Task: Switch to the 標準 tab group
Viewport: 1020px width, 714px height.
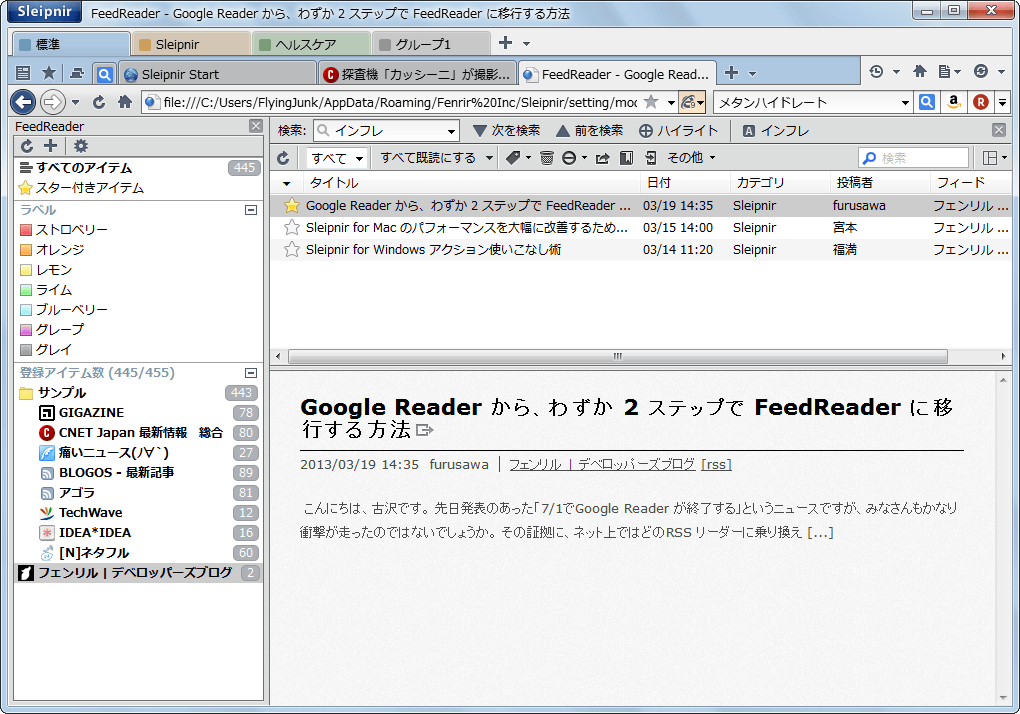Action: (72, 44)
